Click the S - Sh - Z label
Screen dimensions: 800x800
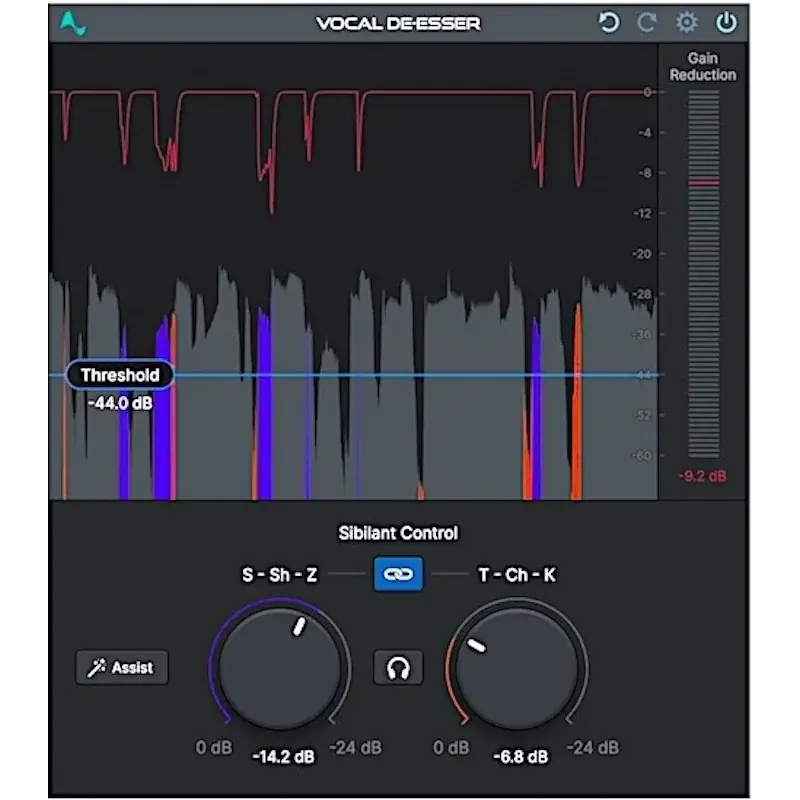(280, 575)
